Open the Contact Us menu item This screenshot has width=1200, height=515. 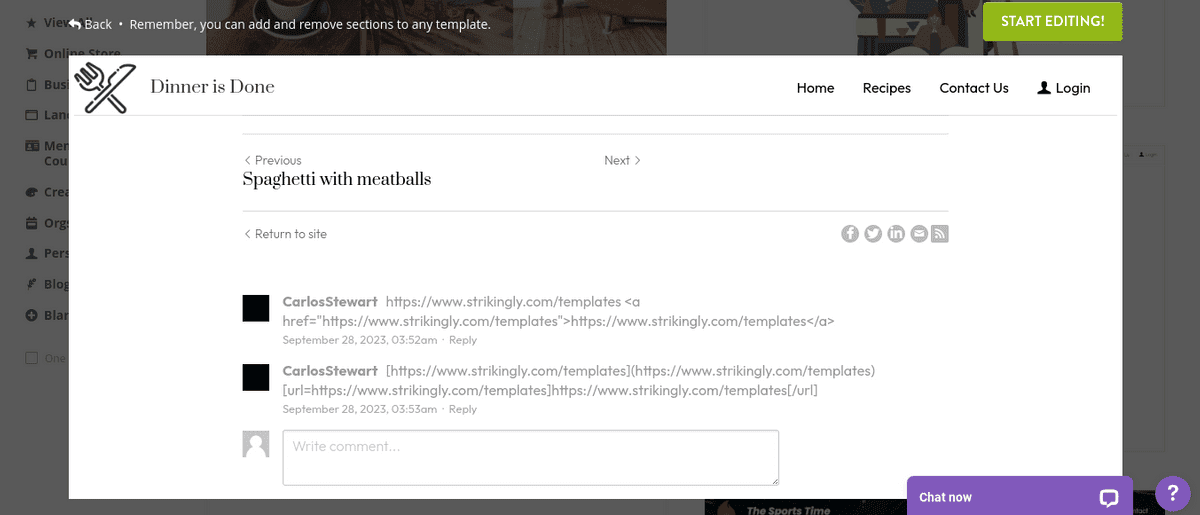pos(973,88)
